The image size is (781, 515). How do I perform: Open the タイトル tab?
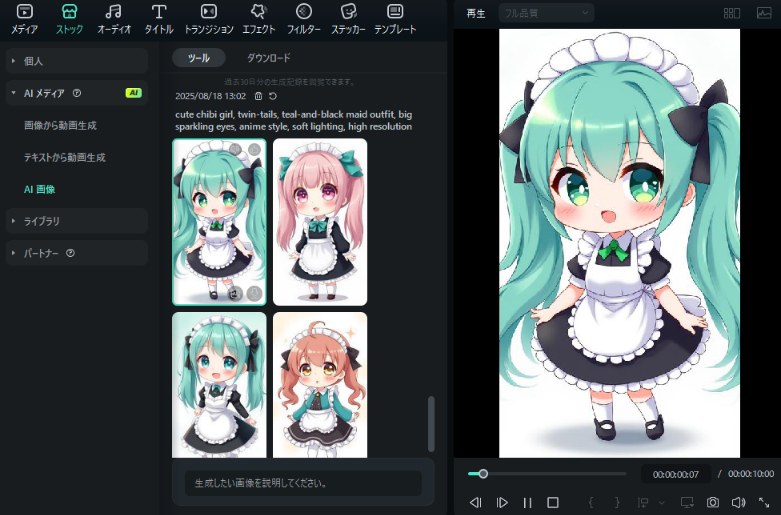pos(159,19)
